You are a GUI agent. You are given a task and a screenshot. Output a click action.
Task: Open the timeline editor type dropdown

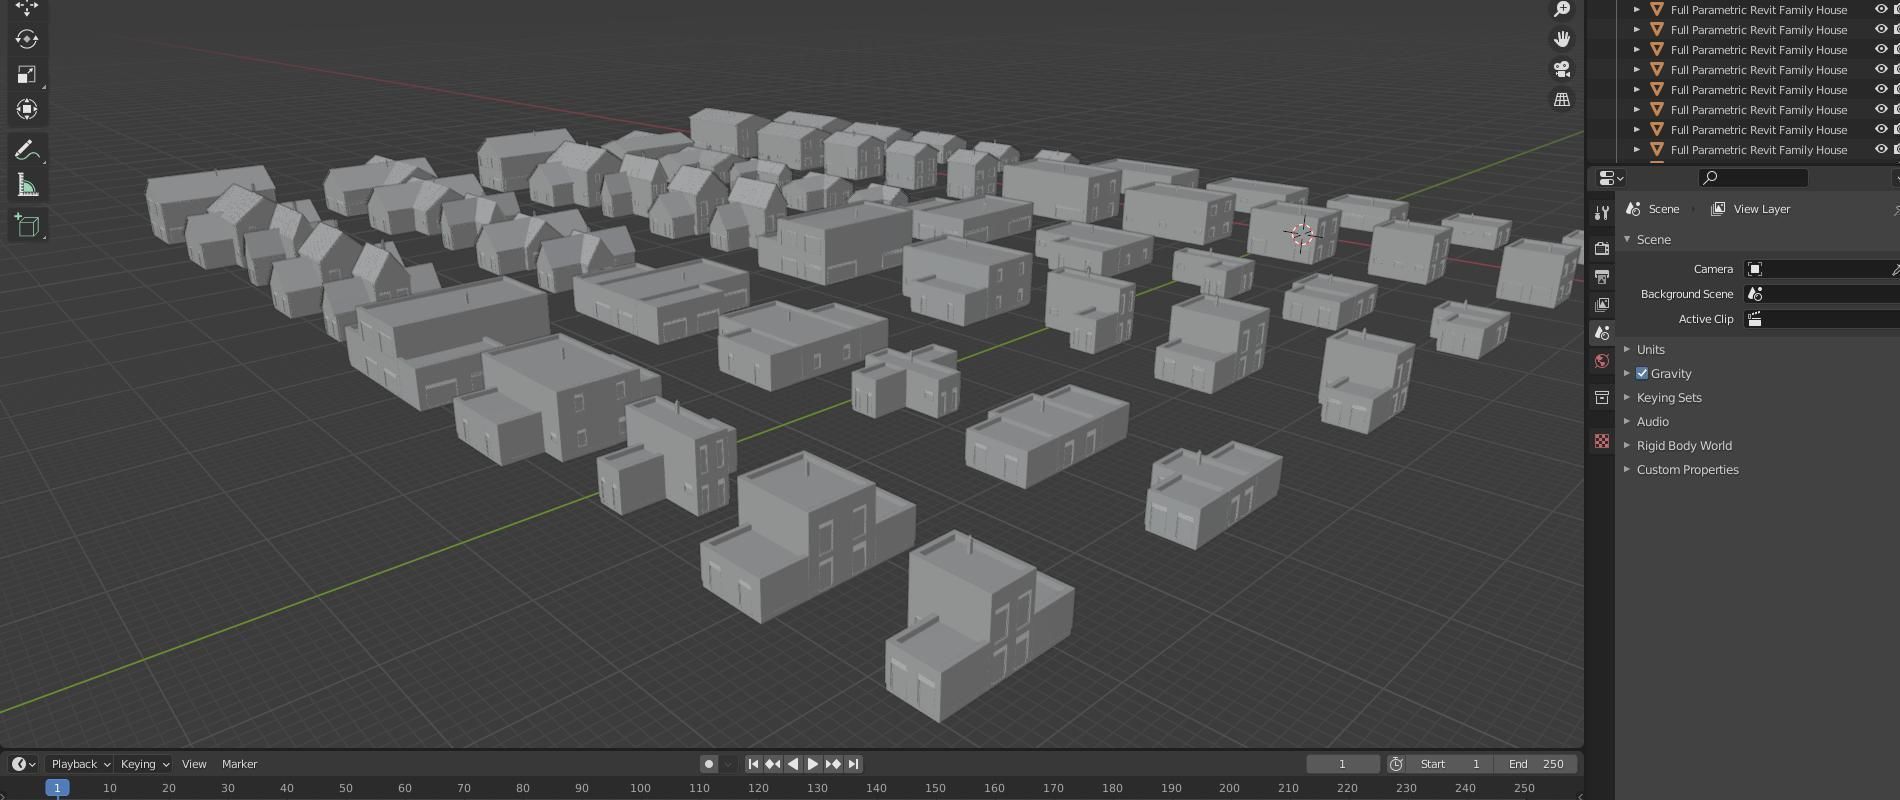(23, 764)
